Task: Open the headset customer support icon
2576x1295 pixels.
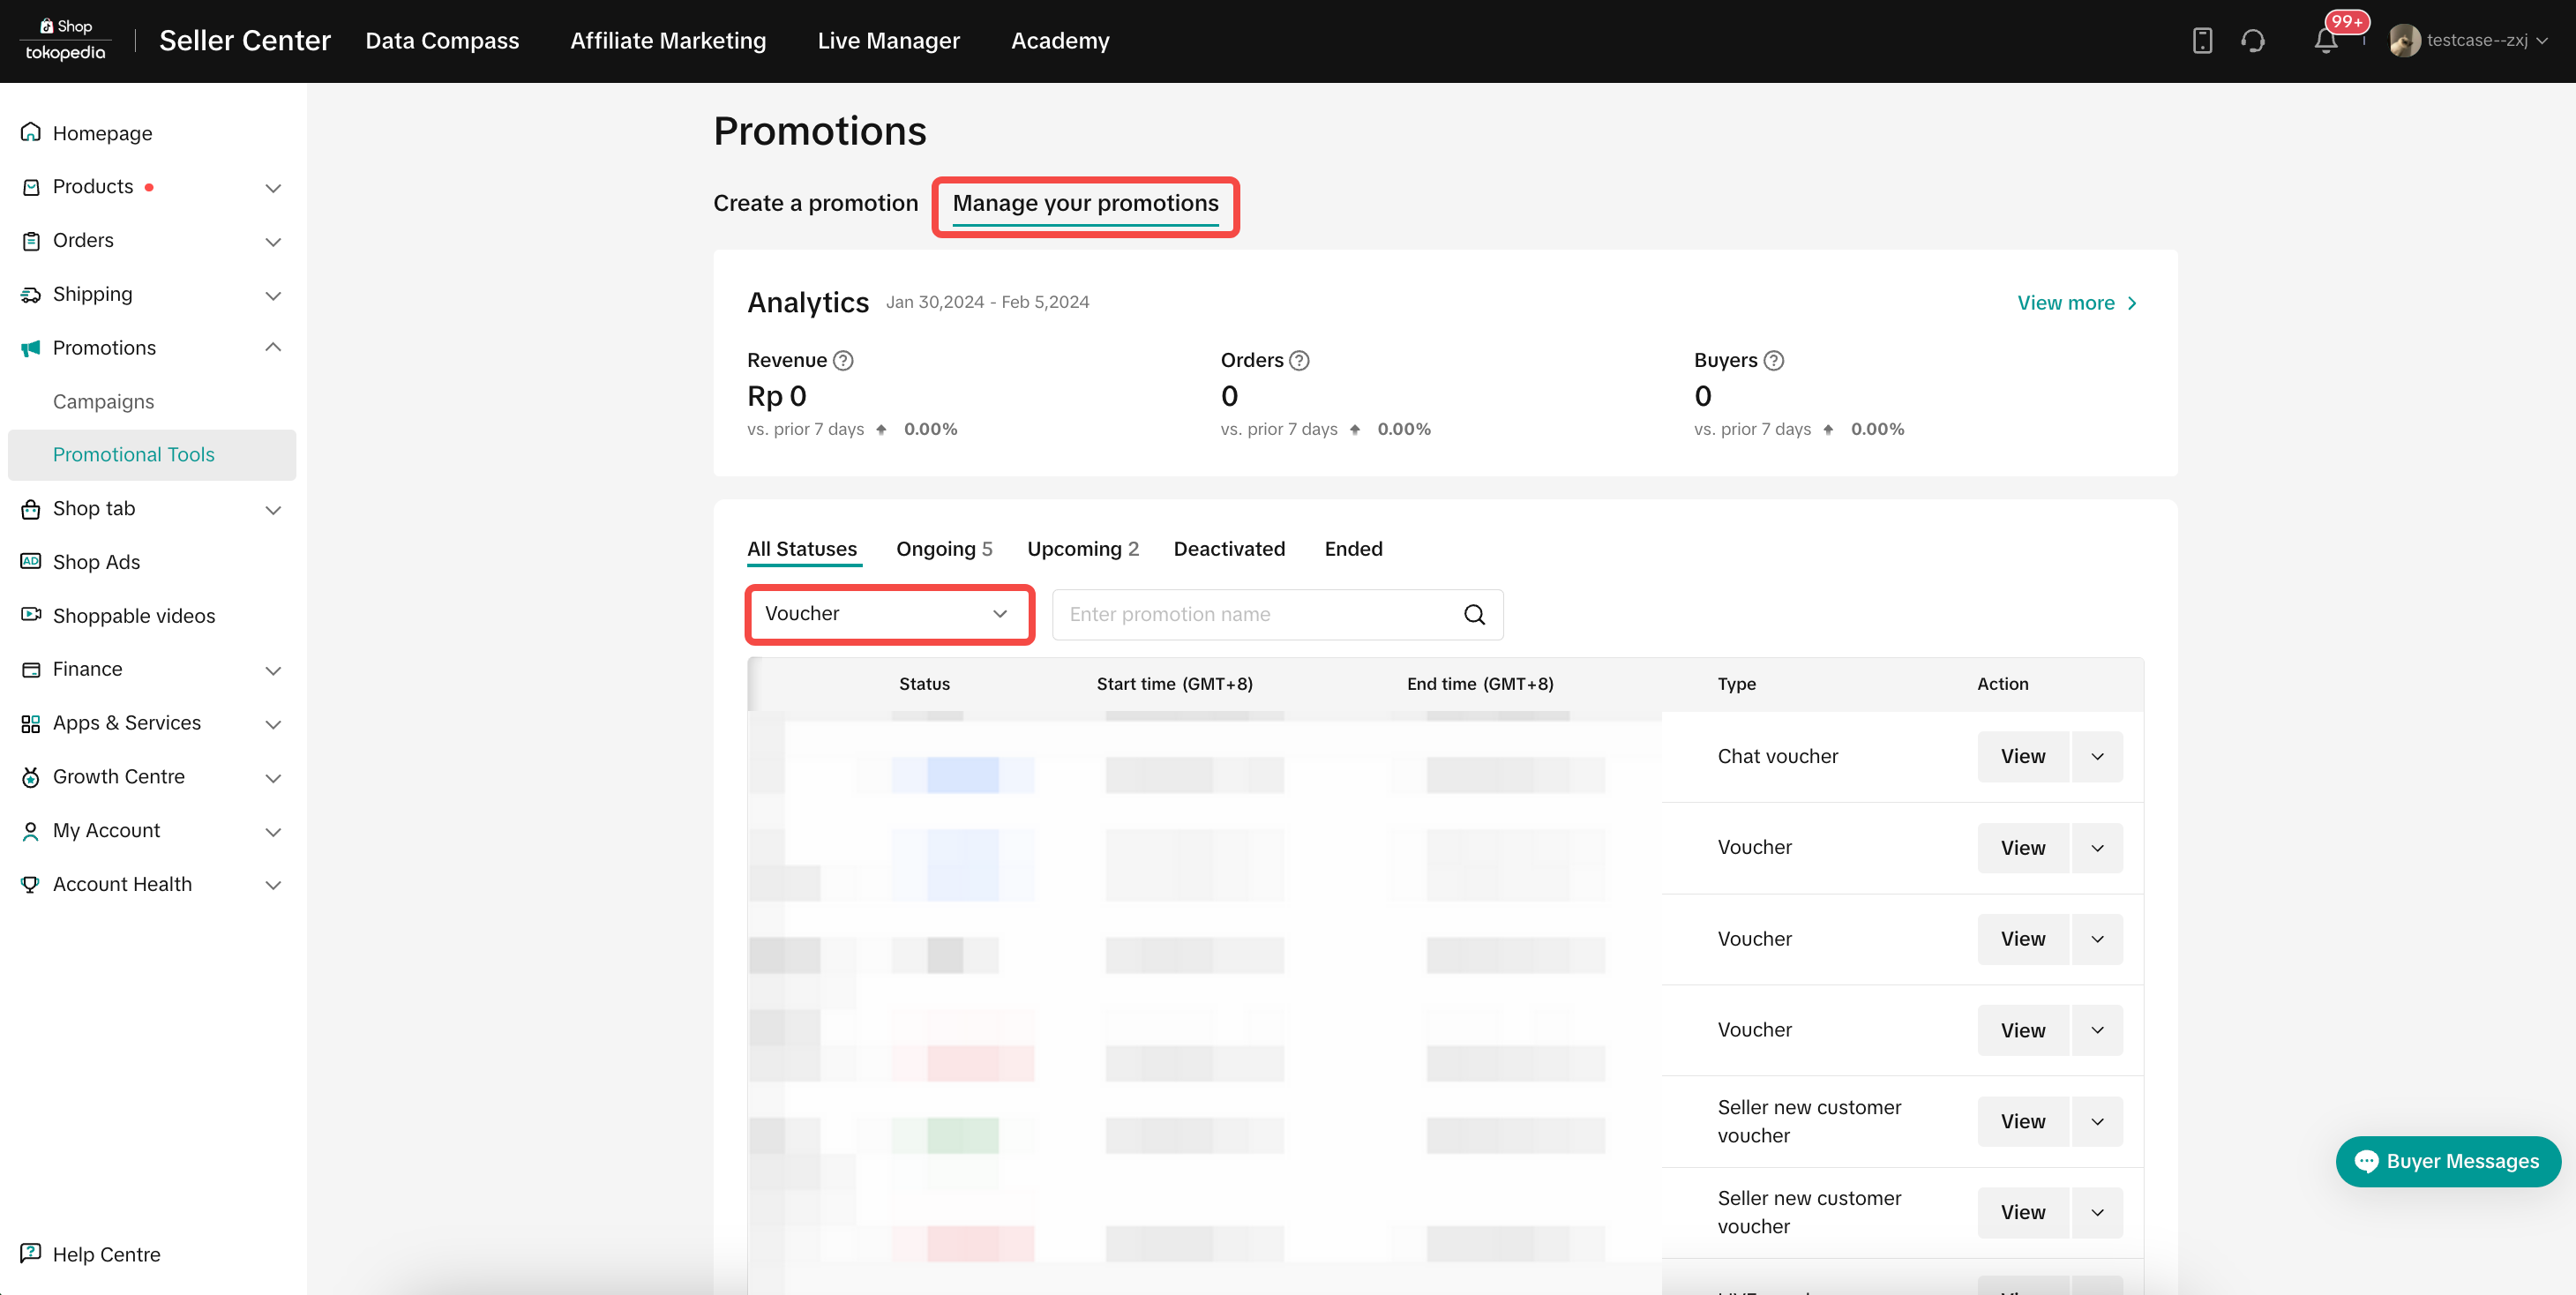Action: [x=2252, y=41]
